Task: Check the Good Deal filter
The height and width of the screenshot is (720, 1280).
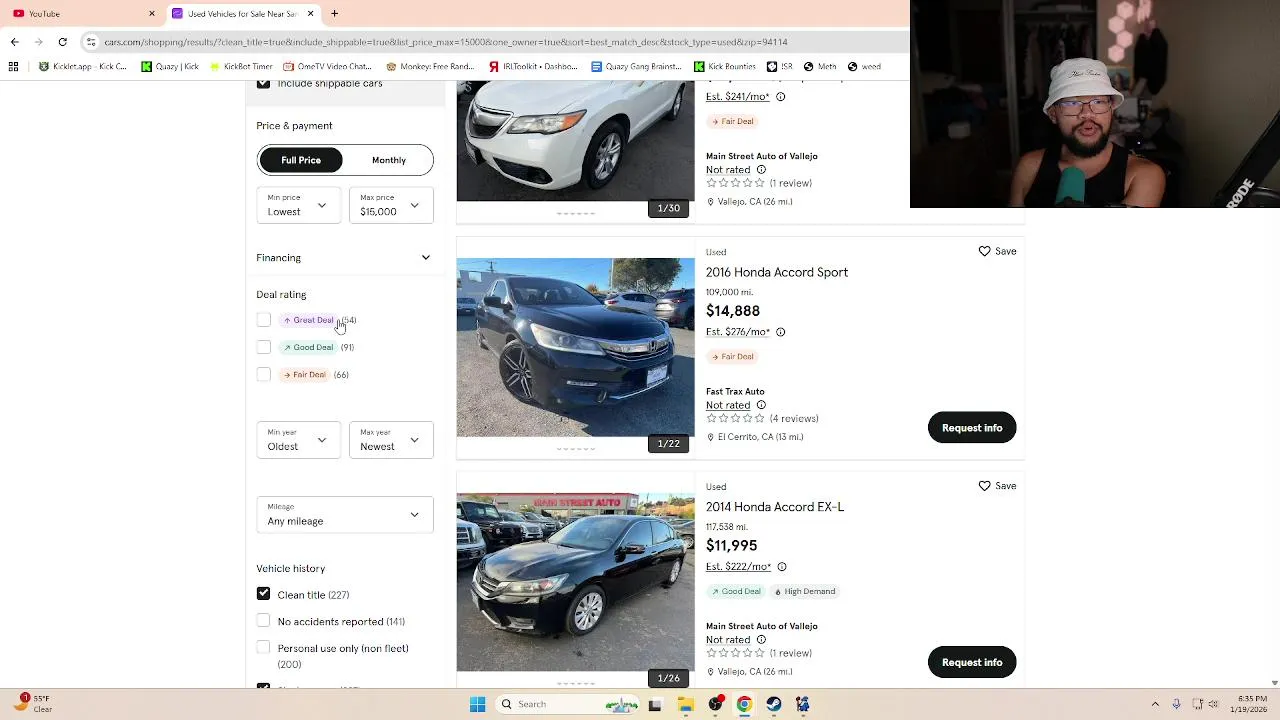Action: pyautogui.click(x=264, y=347)
